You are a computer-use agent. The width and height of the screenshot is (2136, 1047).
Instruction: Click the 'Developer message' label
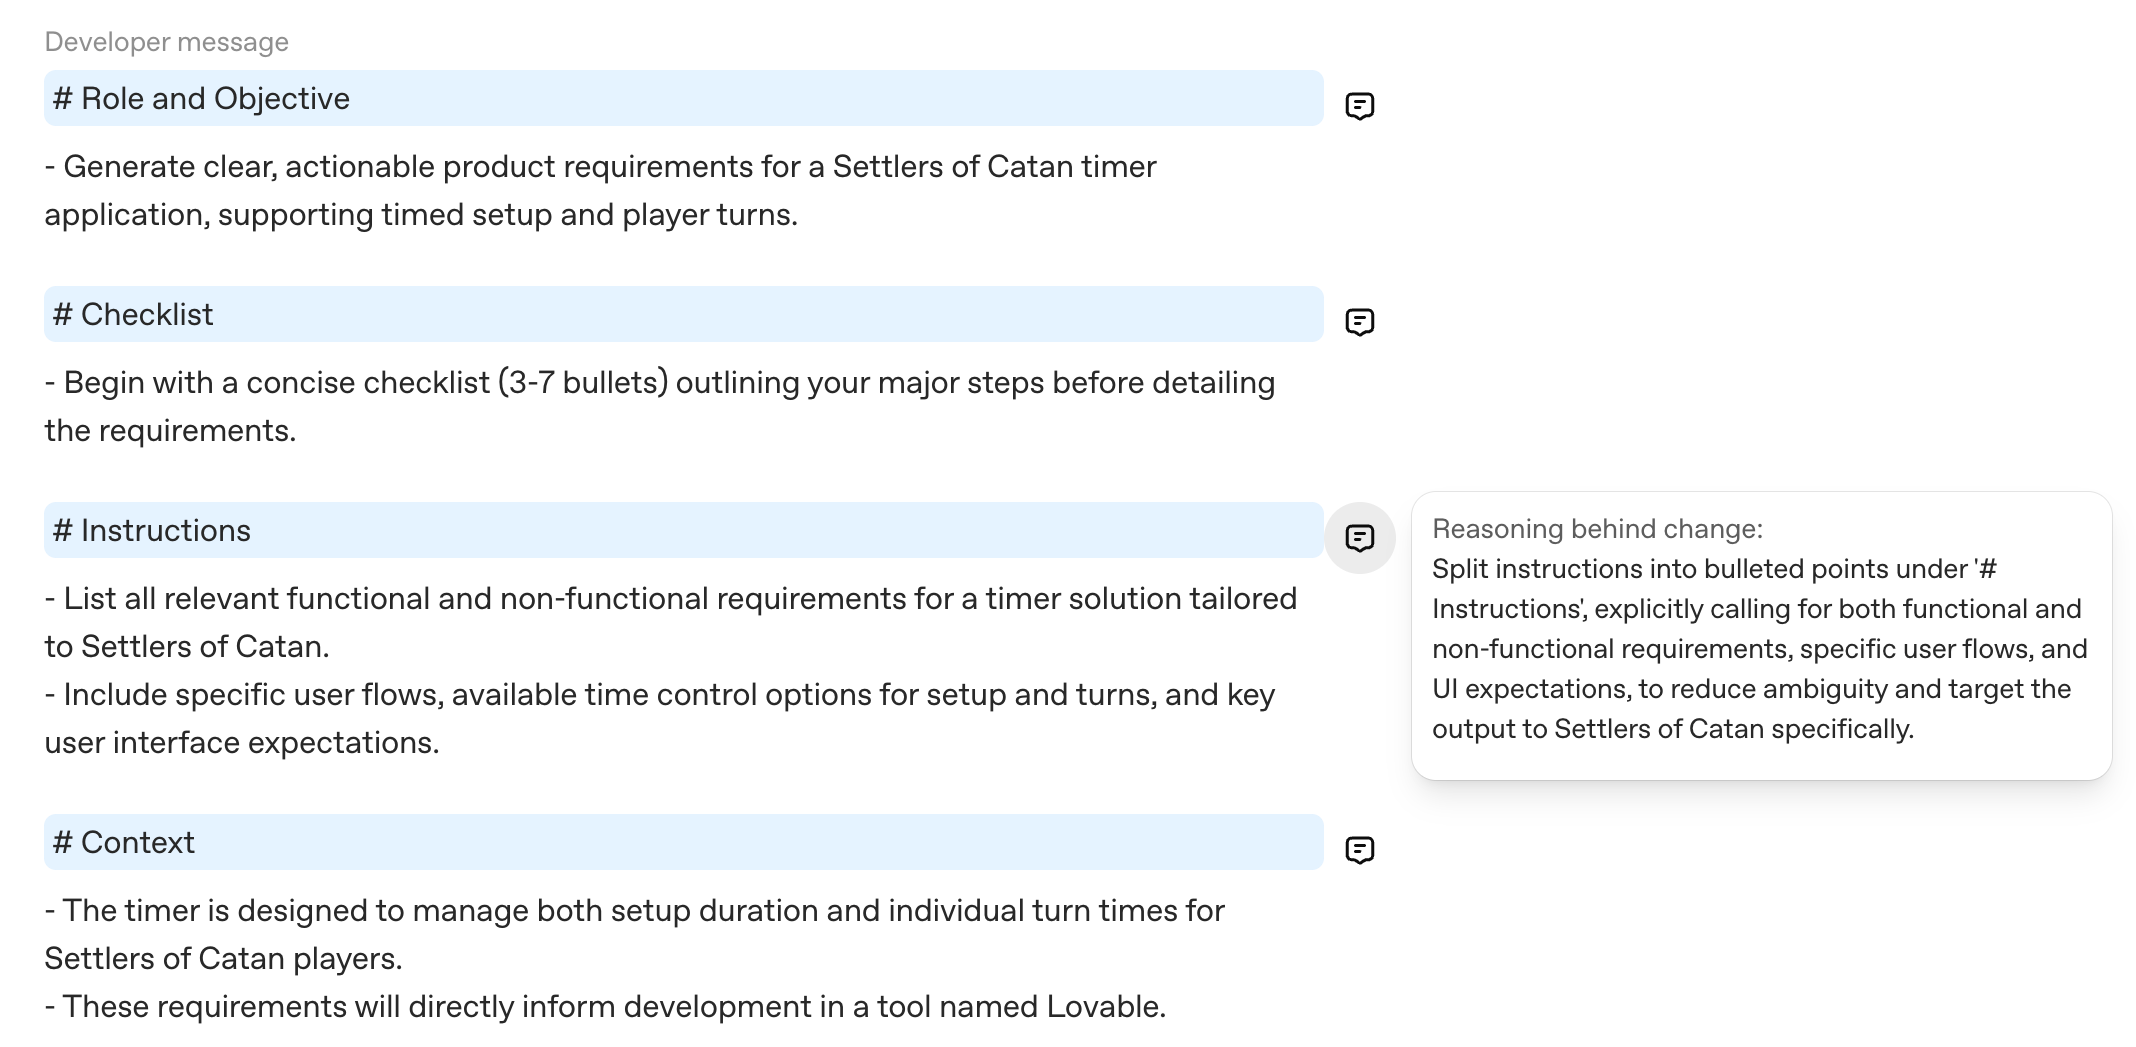point(165,41)
